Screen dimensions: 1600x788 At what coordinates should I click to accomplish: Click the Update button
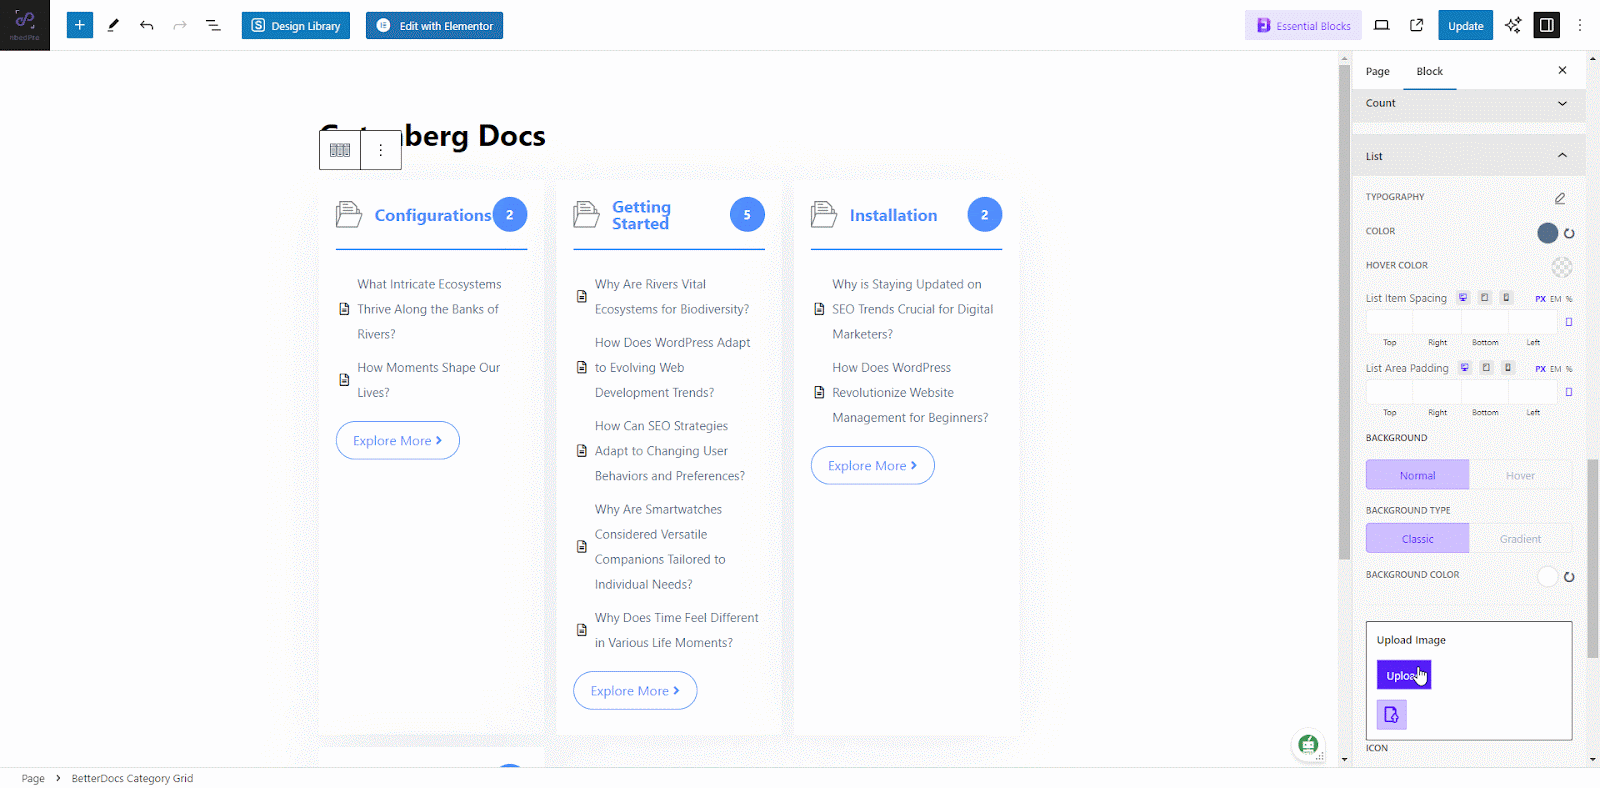[x=1465, y=26]
